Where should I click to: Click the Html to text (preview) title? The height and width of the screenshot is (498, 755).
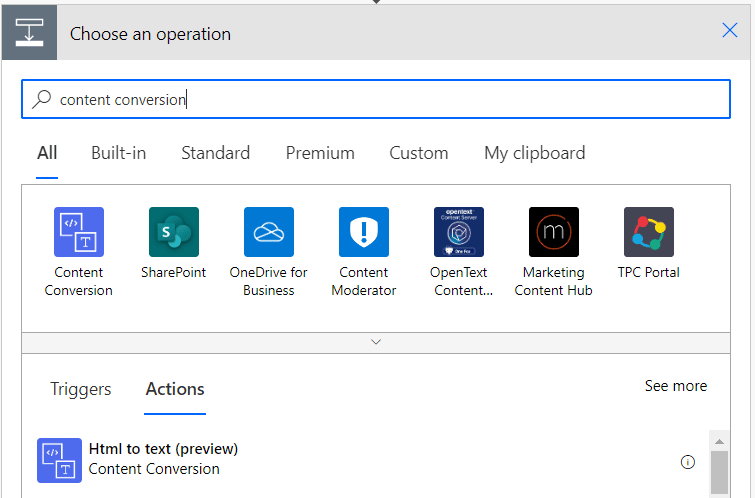pyautogui.click(x=163, y=449)
